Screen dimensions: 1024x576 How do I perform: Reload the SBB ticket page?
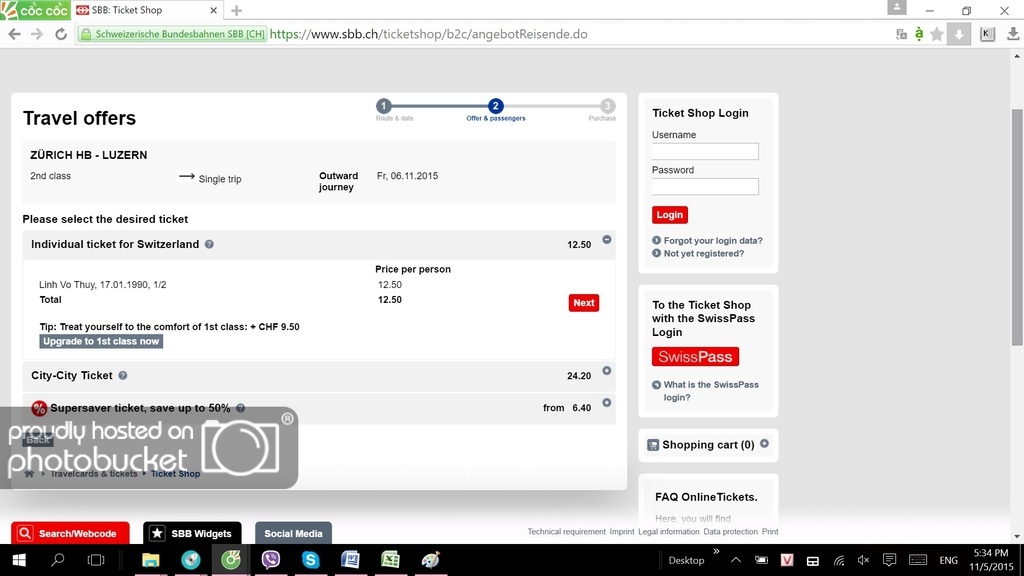click(61, 34)
